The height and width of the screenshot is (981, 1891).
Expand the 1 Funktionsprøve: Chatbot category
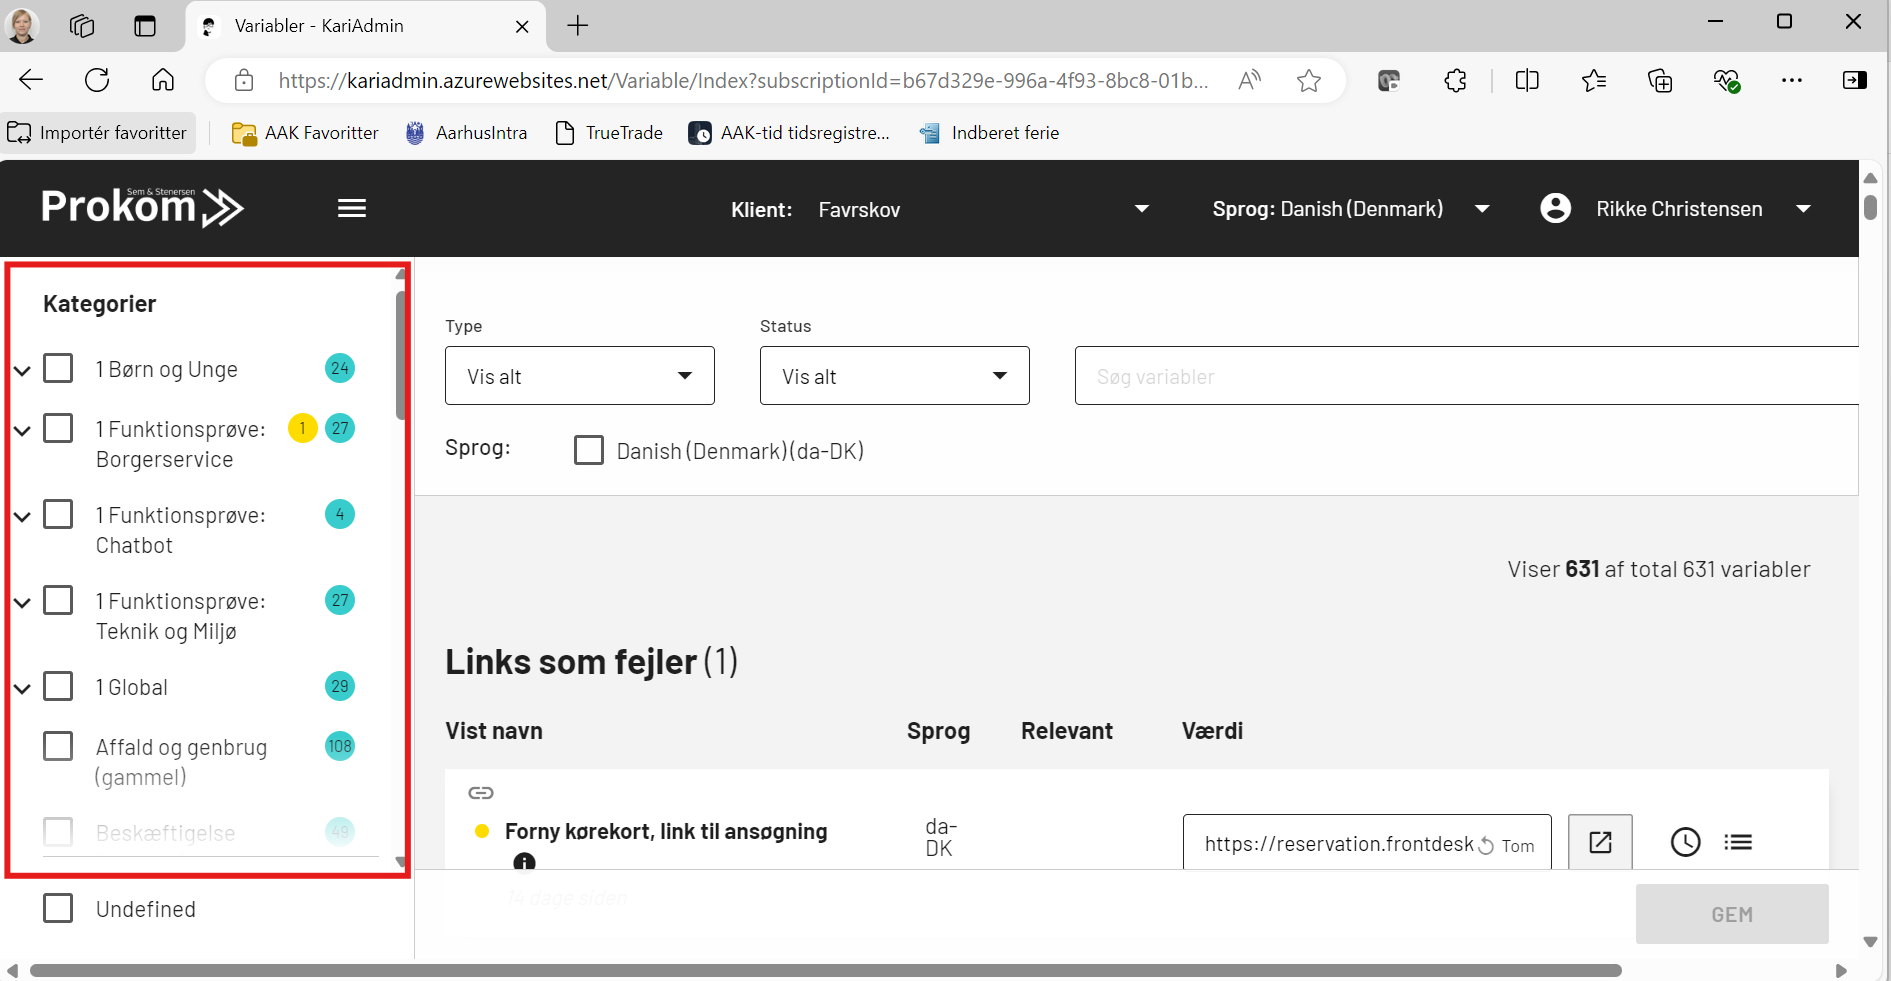tap(22, 516)
